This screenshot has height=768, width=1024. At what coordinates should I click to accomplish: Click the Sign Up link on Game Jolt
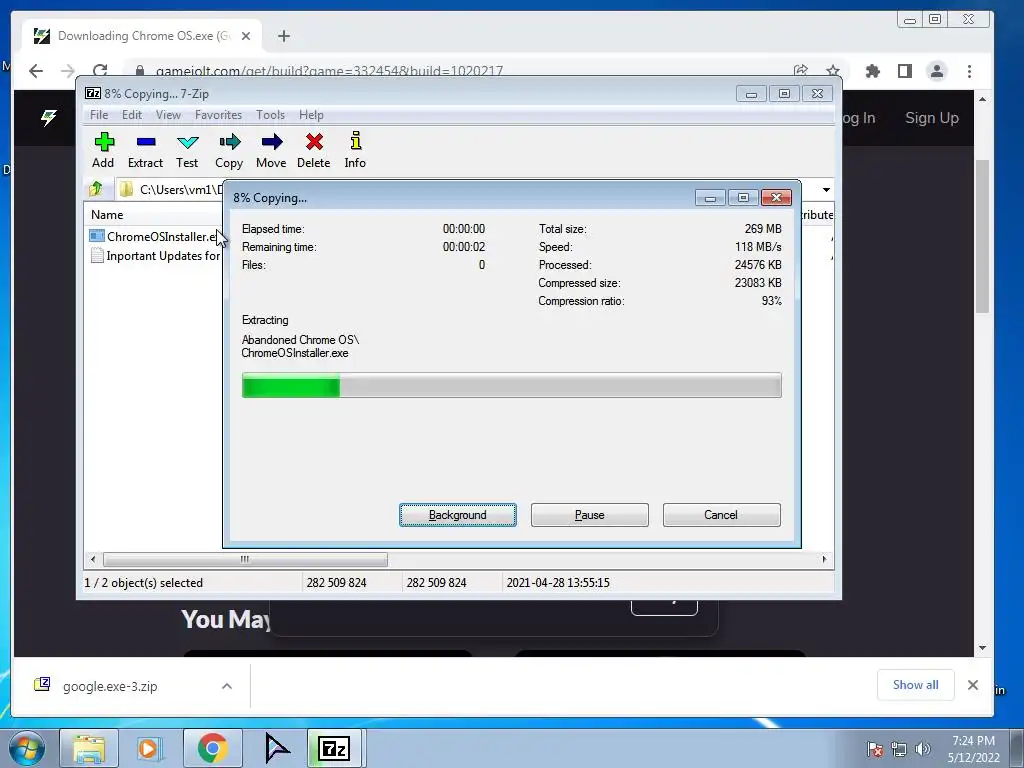point(932,118)
